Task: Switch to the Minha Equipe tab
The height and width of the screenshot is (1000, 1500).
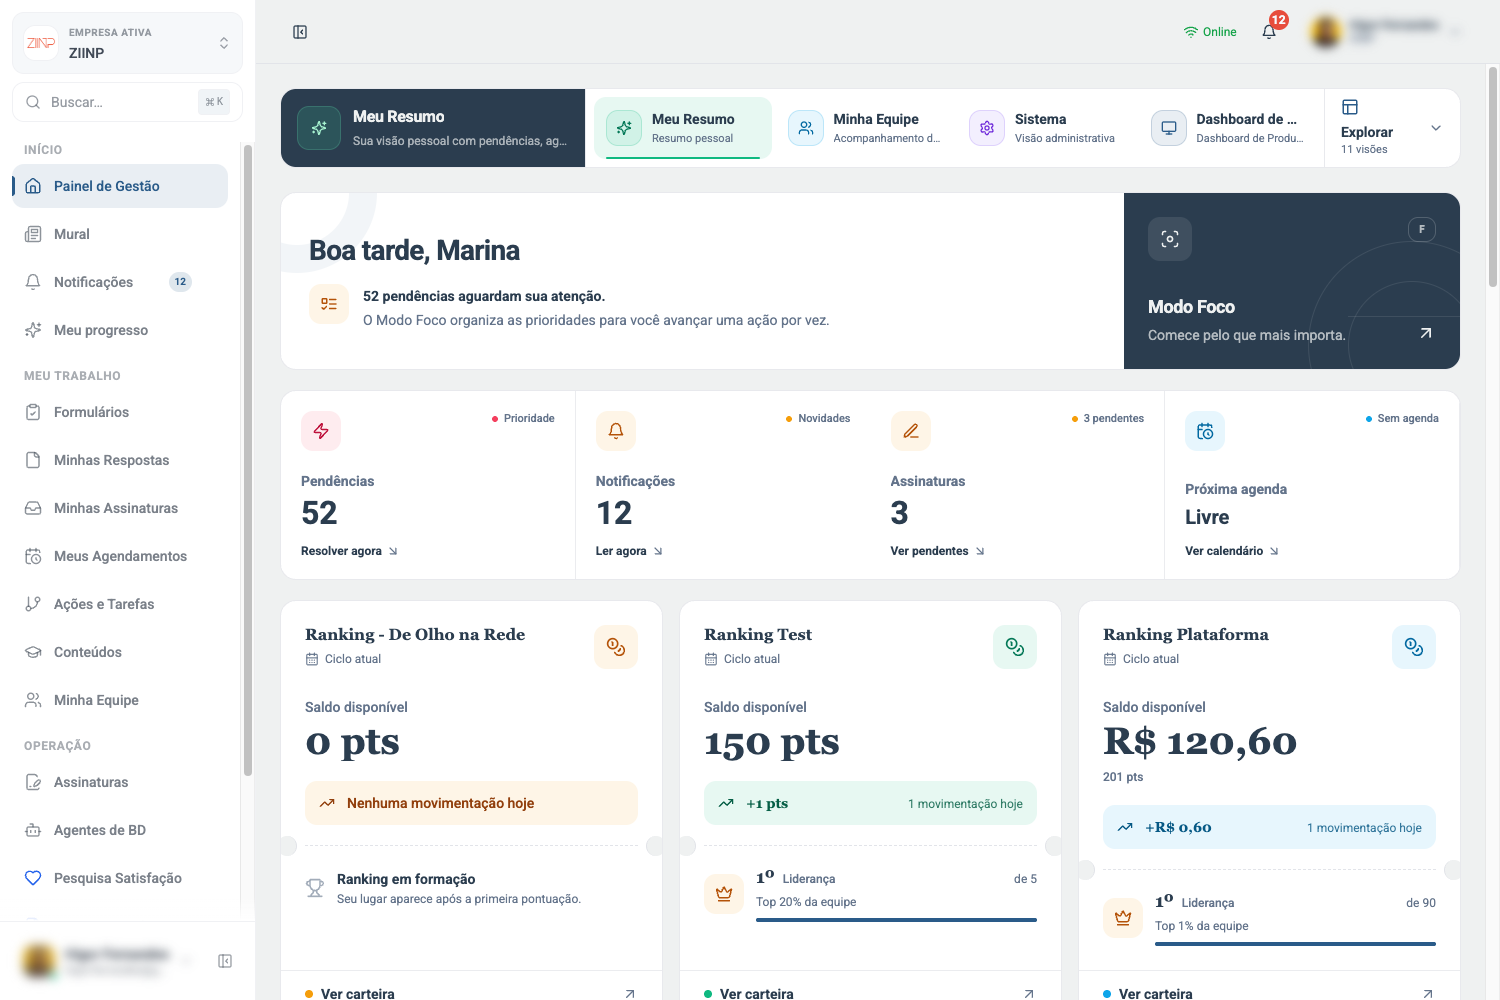Action: 864,128
